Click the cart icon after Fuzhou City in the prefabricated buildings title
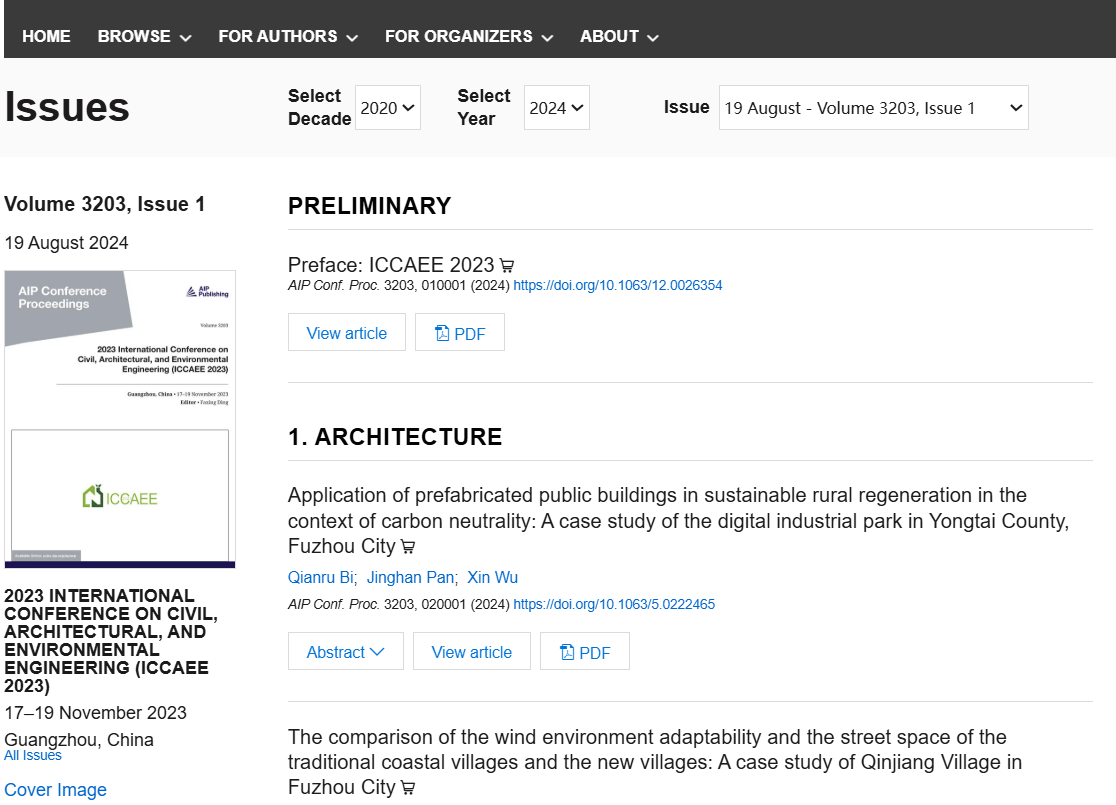Viewport: 1116px width, 805px height. [408, 547]
